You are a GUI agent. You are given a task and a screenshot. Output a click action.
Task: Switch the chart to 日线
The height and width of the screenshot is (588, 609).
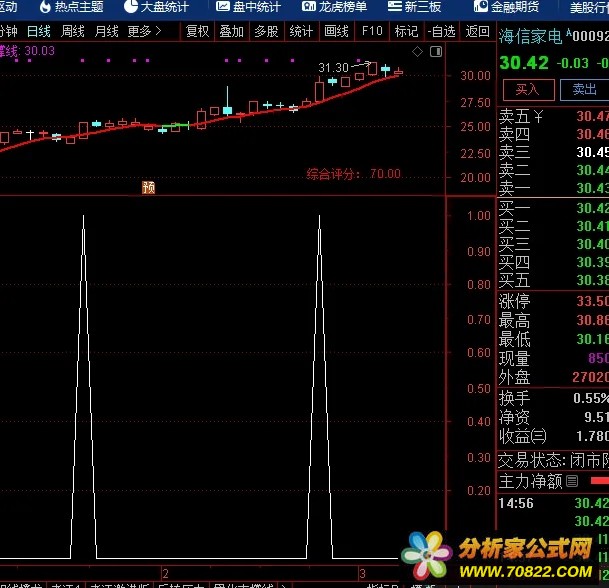click(x=38, y=31)
